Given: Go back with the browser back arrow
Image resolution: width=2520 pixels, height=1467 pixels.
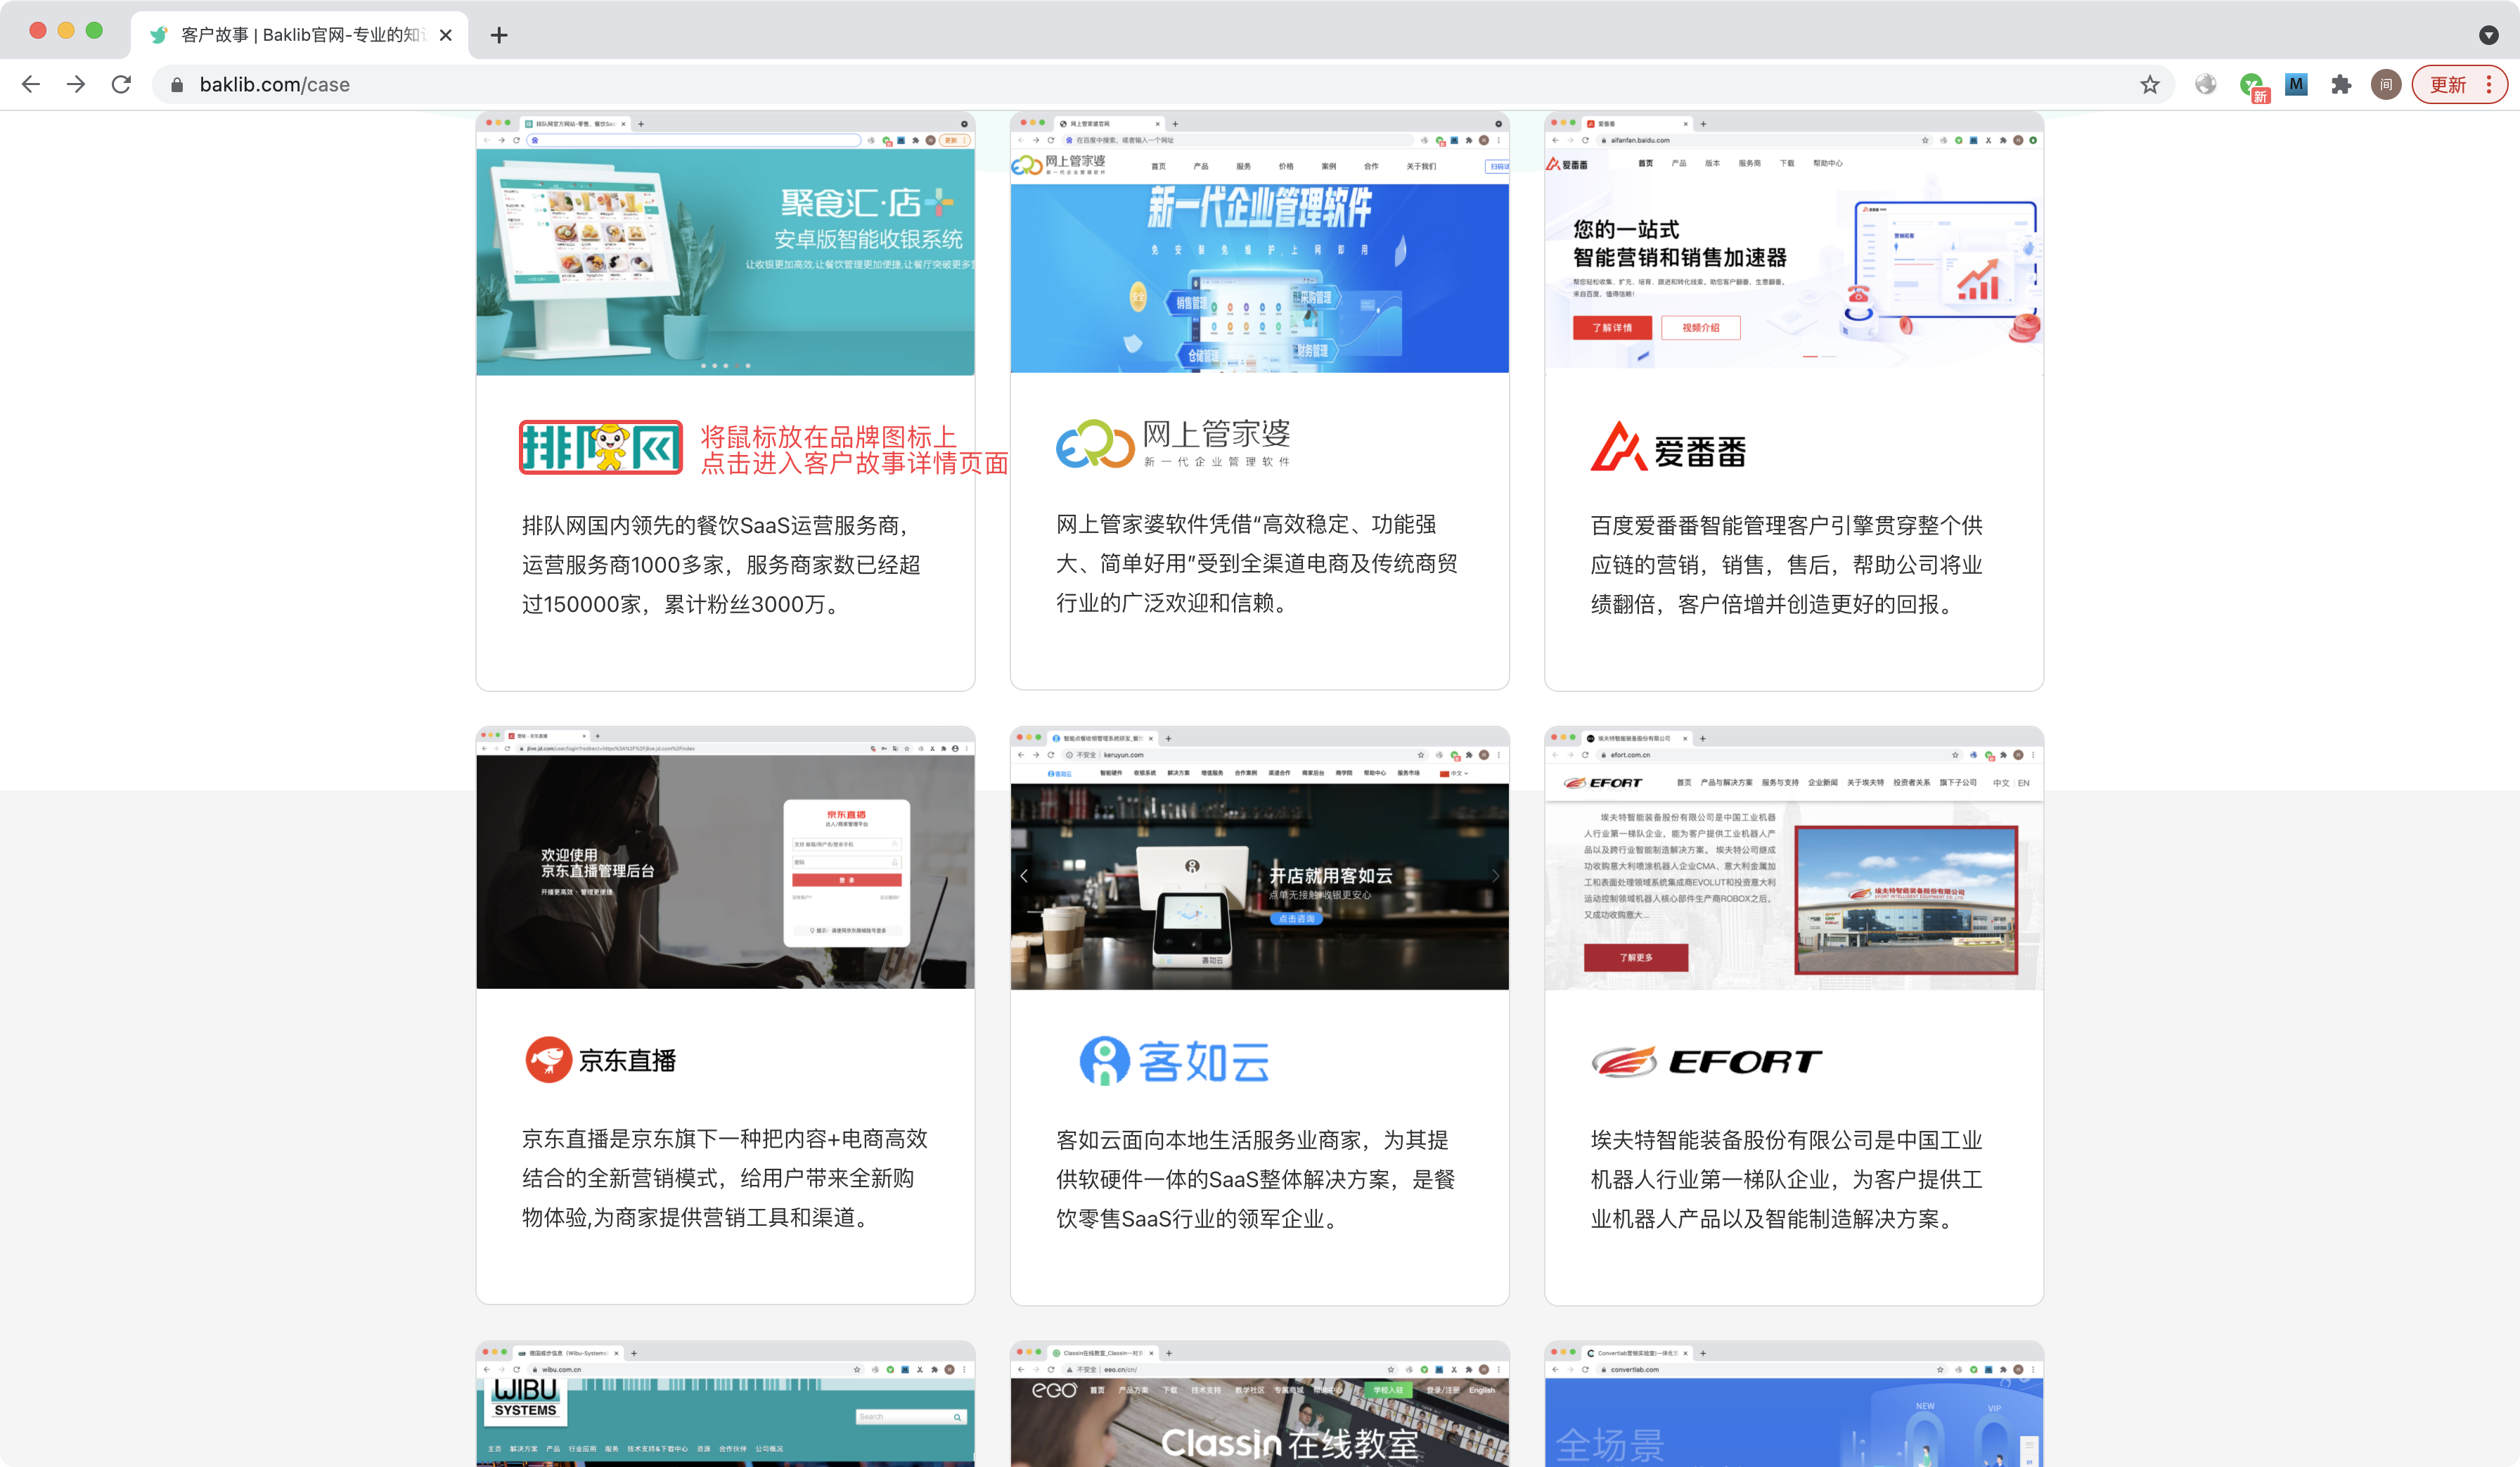Looking at the screenshot, I should 31,85.
